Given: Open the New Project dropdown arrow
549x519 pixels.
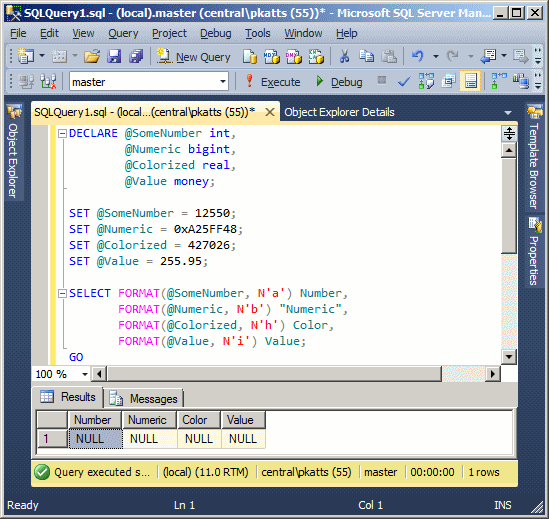Looking at the screenshot, I should click(x=42, y=56).
